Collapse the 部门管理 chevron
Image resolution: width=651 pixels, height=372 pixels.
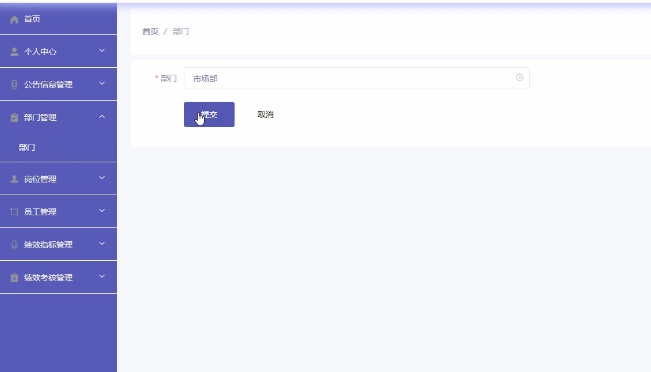pyautogui.click(x=102, y=117)
